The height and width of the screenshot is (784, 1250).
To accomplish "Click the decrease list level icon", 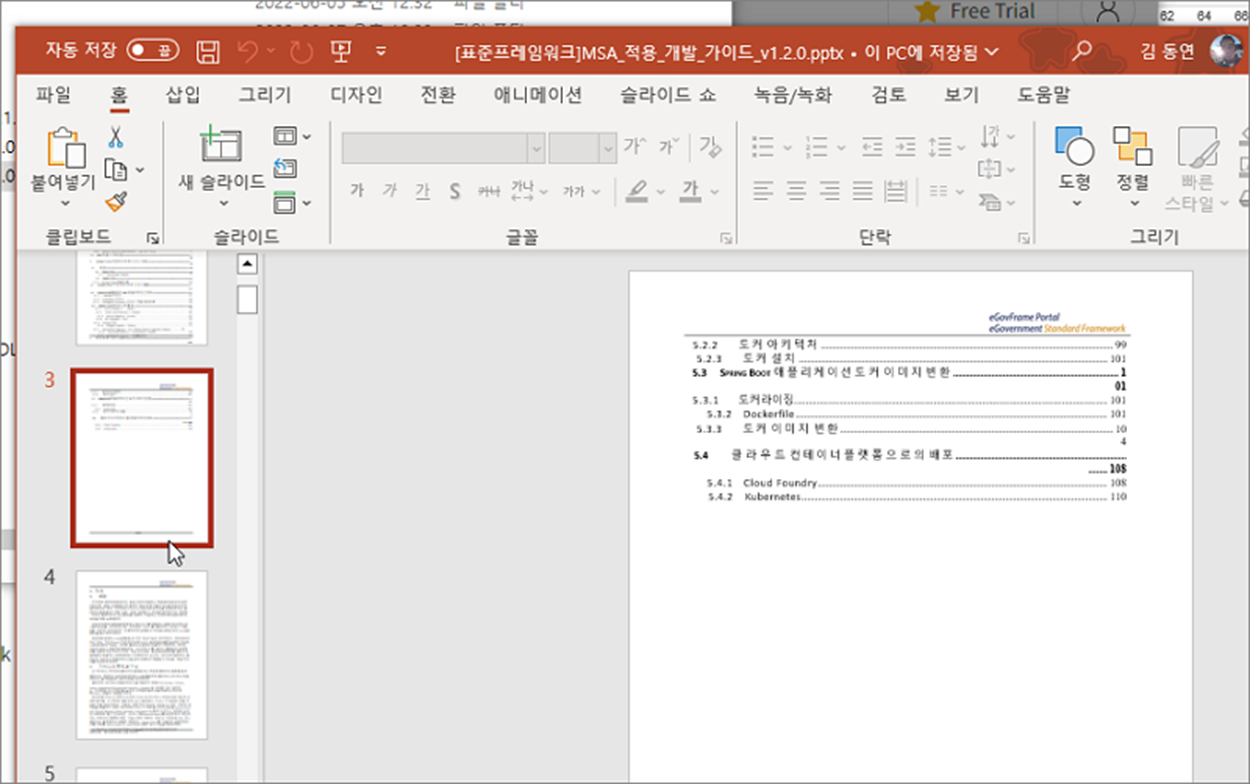I will click(872, 147).
